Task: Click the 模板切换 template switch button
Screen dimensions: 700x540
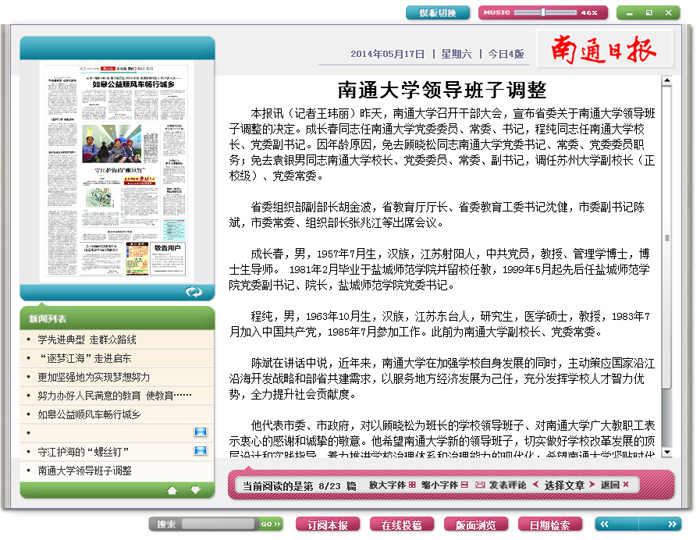Action: (x=438, y=13)
